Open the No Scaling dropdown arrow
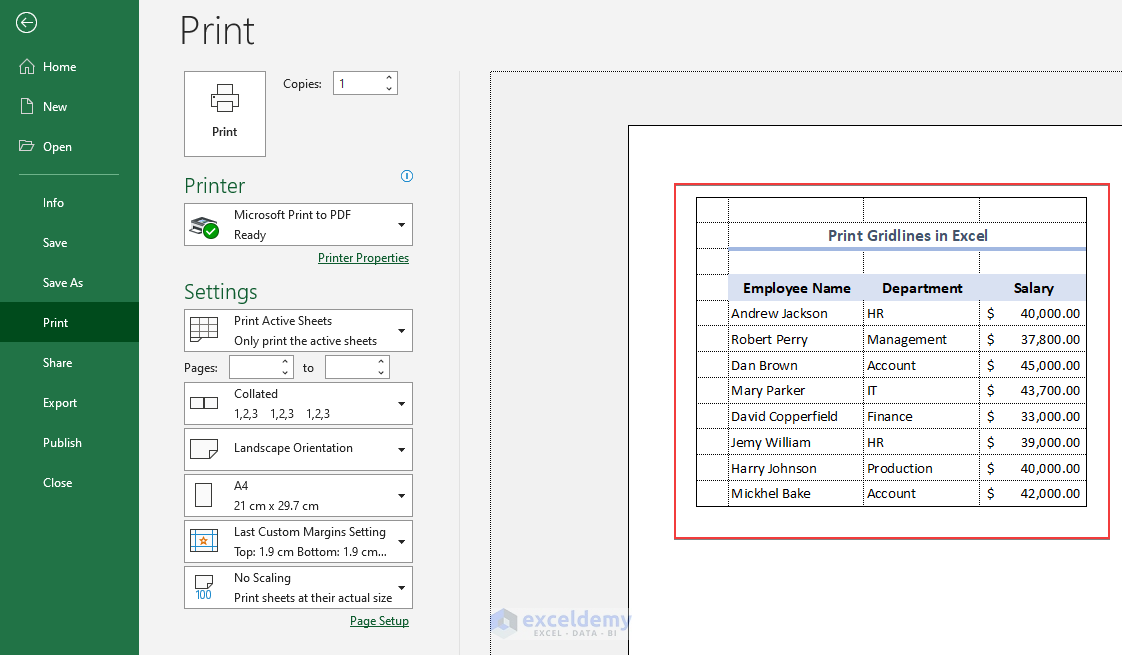This screenshot has width=1122, height=655. pos(401,588)
